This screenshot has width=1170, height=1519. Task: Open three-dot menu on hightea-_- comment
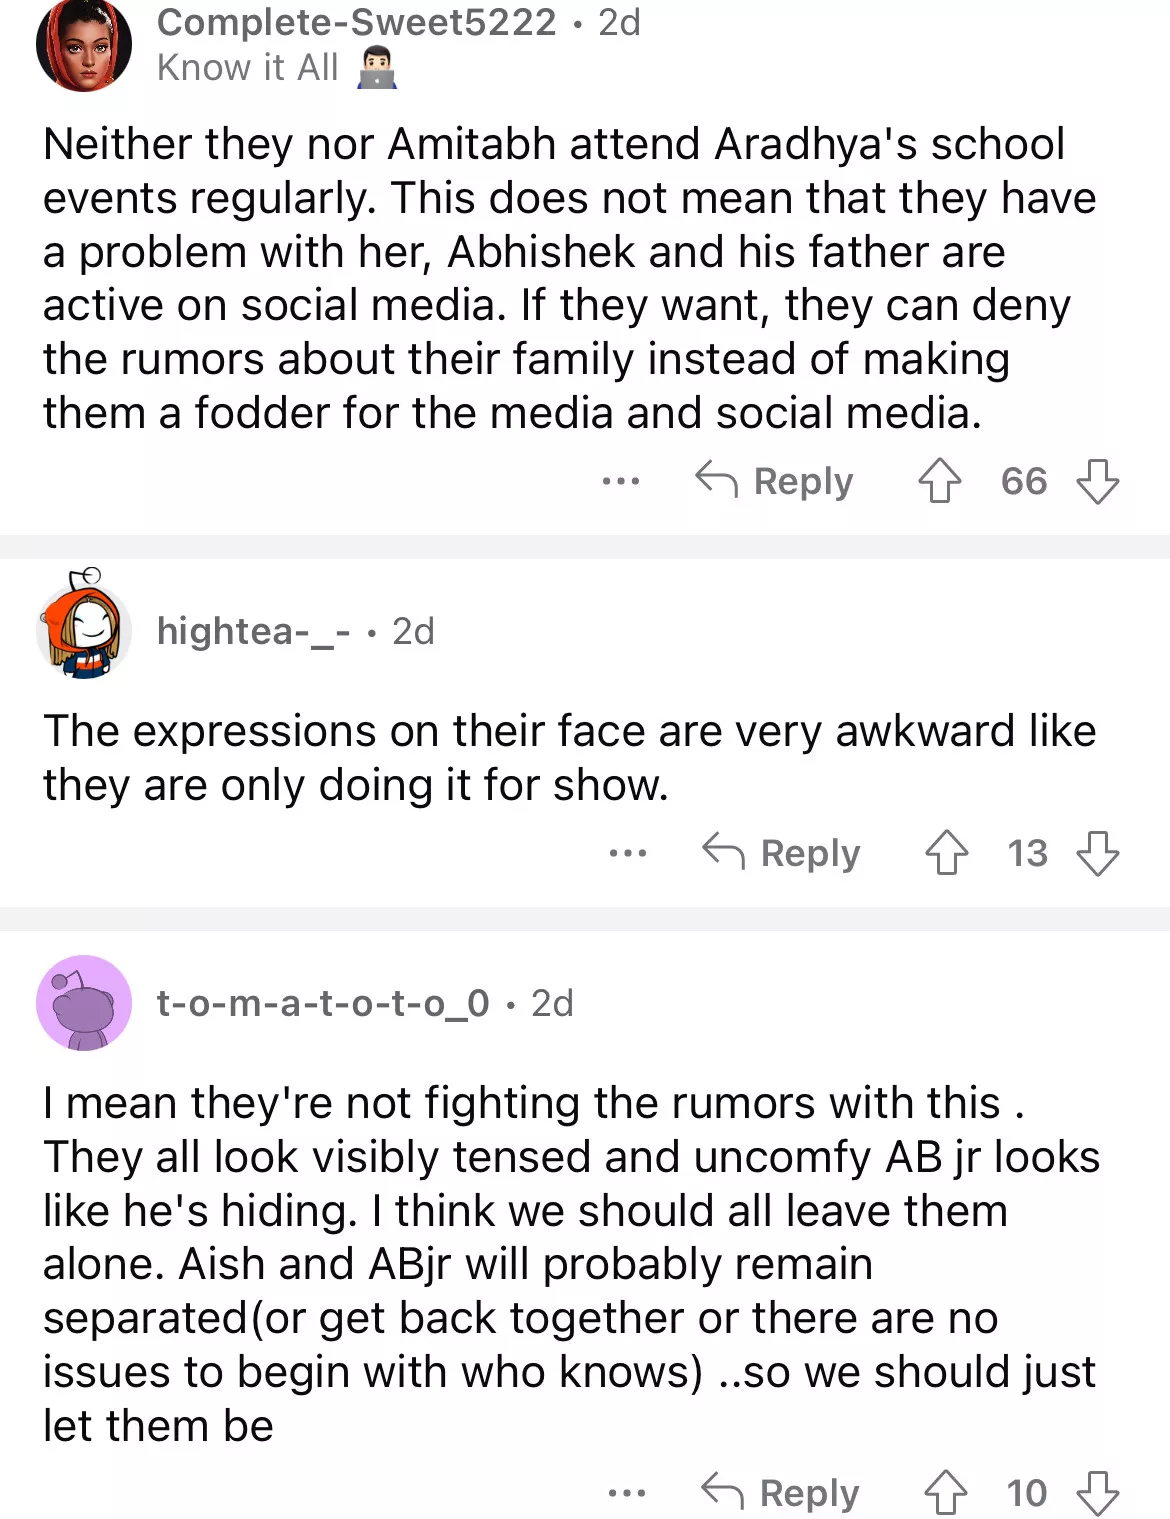pos(627,853)
